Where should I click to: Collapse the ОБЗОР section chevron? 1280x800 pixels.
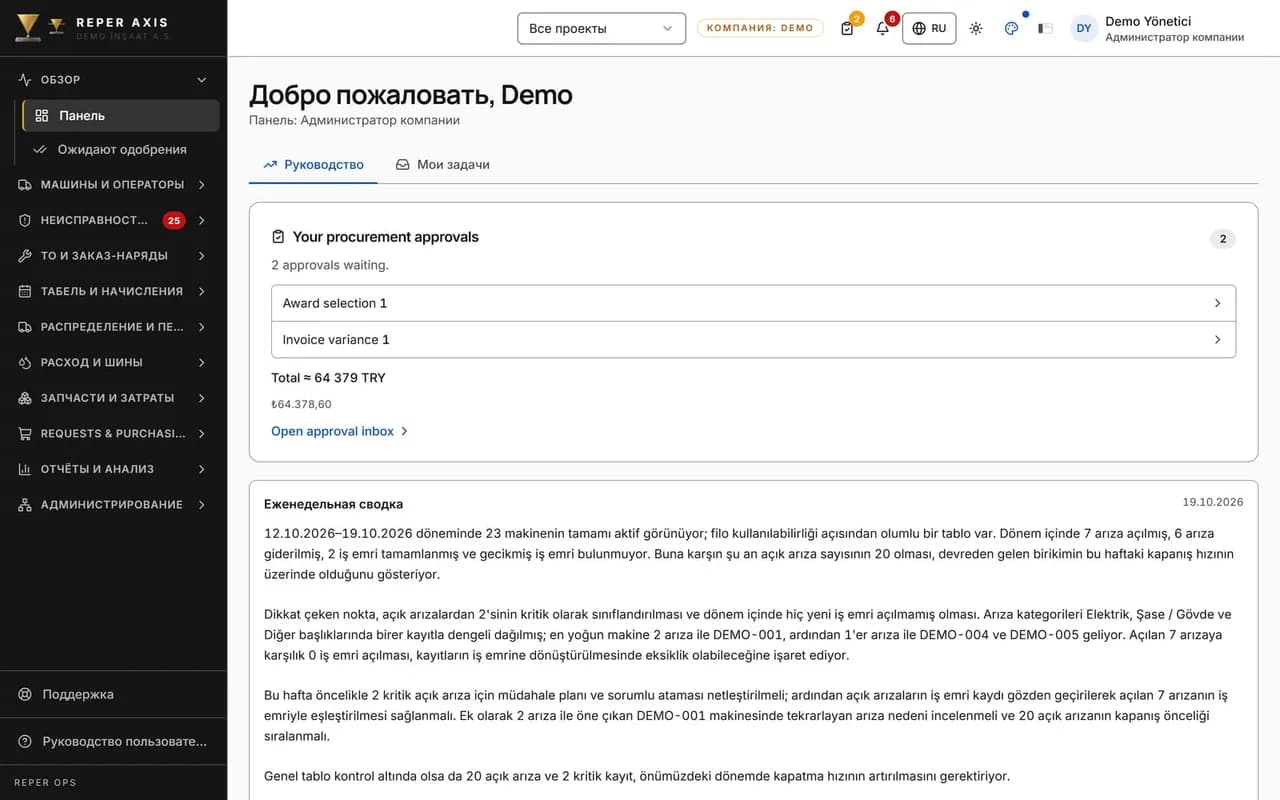tap(201, 80)
